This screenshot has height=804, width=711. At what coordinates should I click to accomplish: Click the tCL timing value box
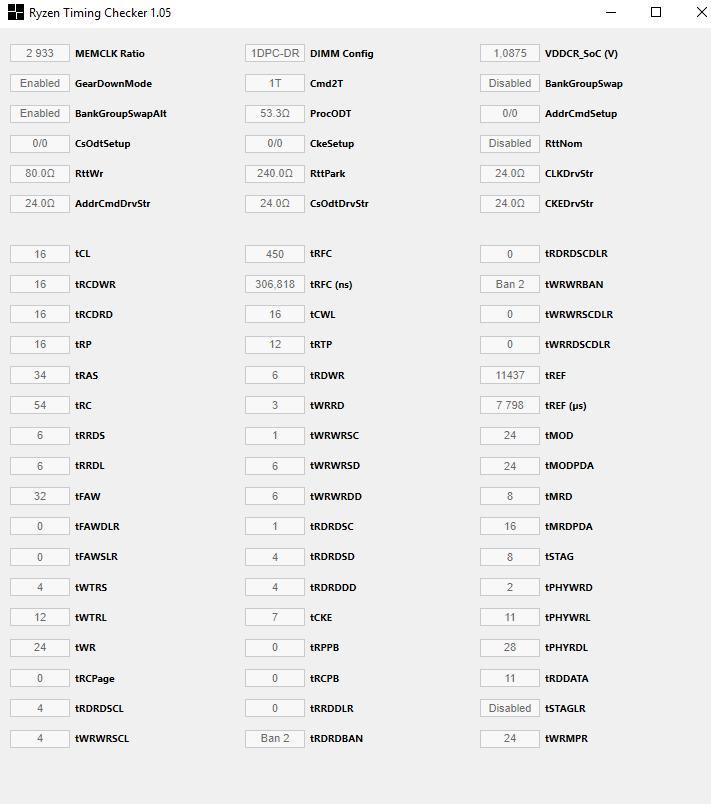click(40, 254)
